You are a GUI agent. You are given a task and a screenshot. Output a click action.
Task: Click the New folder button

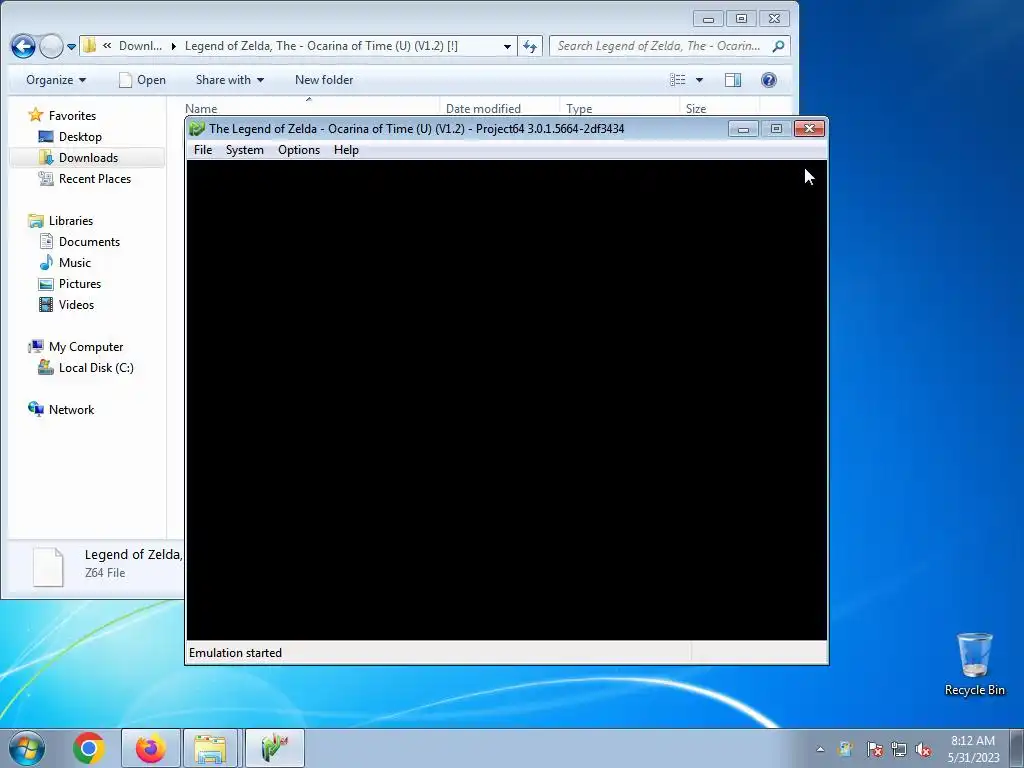pyautogui.click(x=324, y=80)
